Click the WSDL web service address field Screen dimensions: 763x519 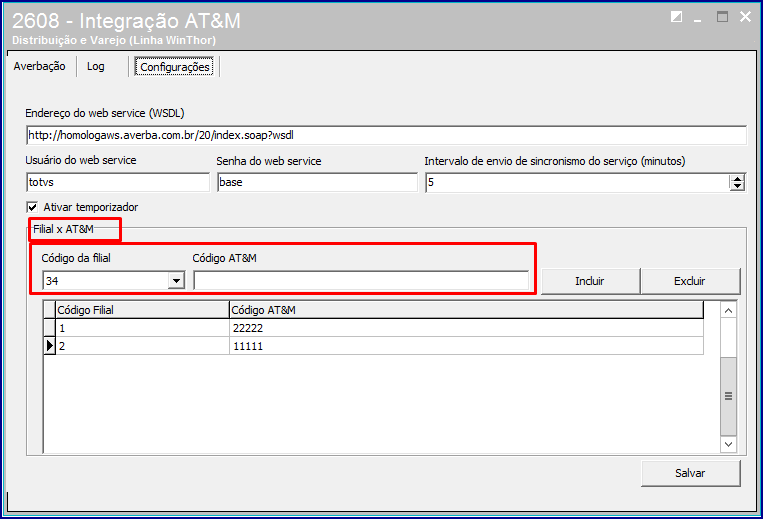point(386,135)
